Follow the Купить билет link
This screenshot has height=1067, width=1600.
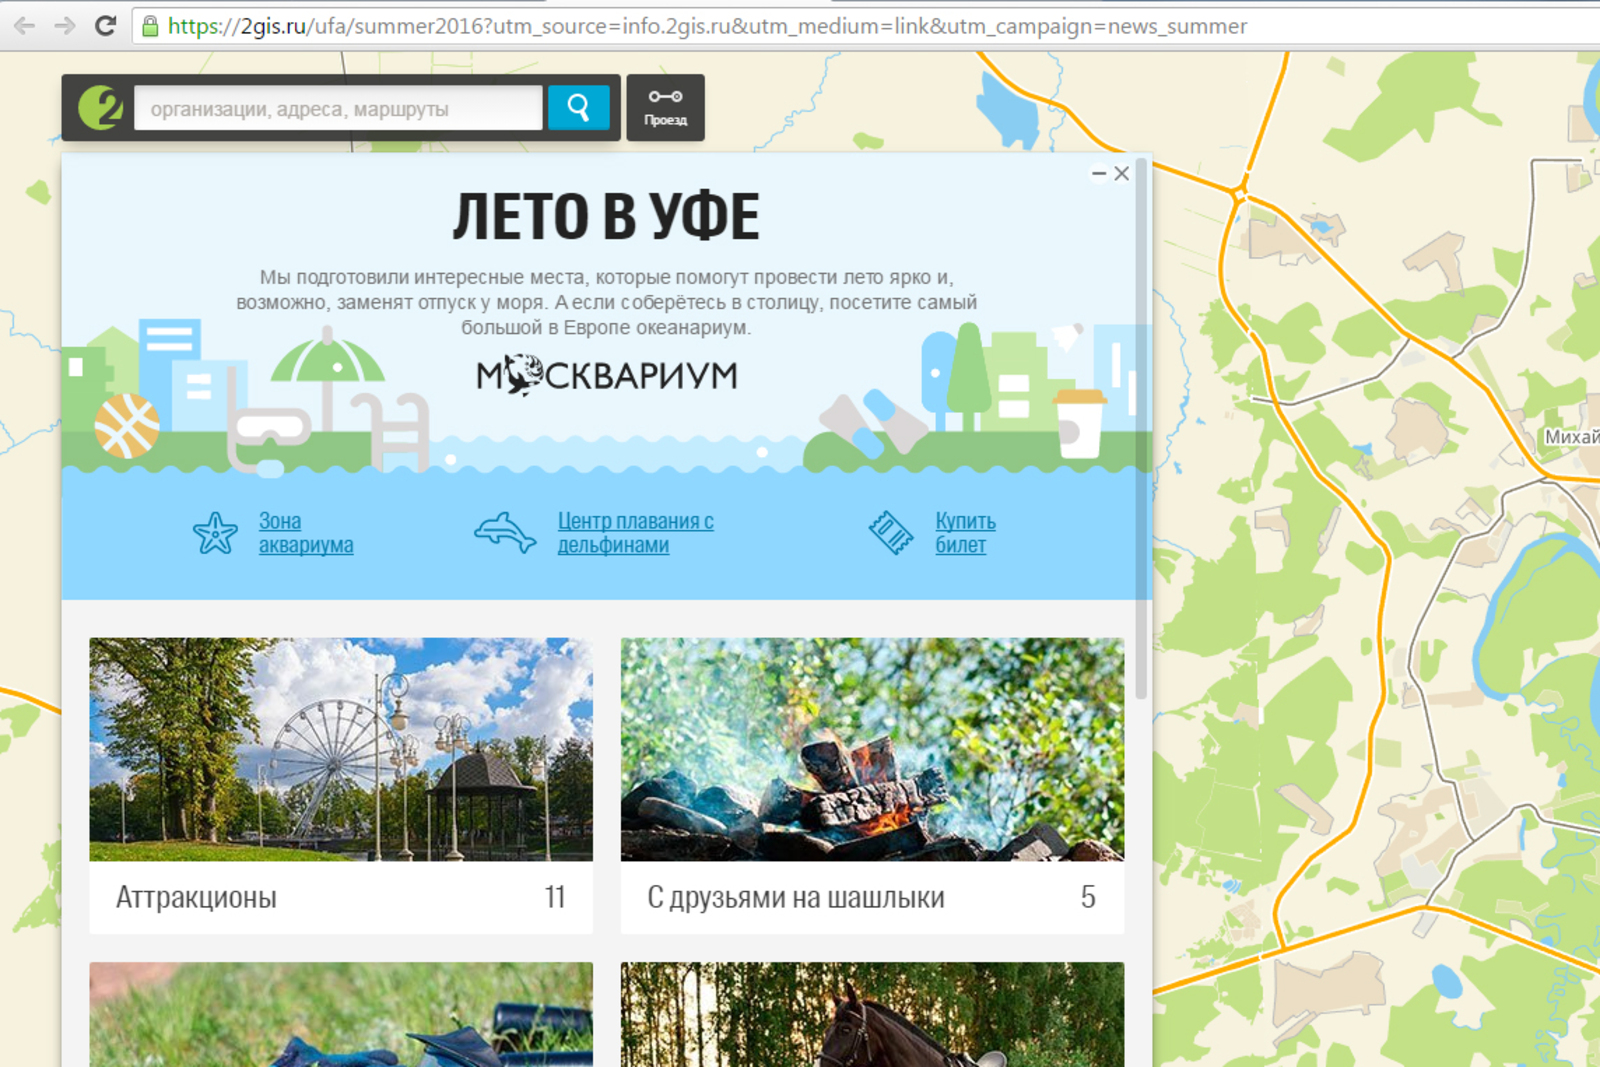965,533
